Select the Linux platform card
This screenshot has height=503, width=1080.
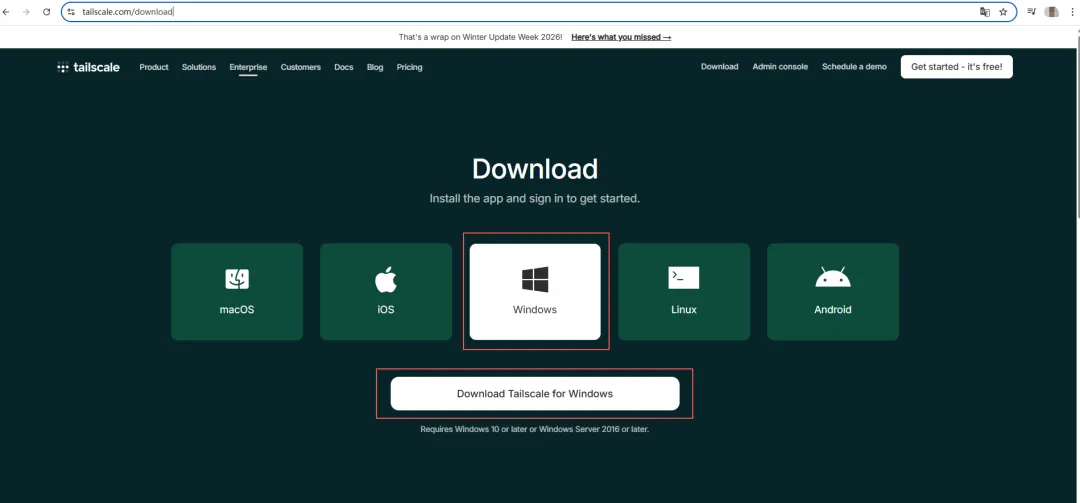(684, 291)
